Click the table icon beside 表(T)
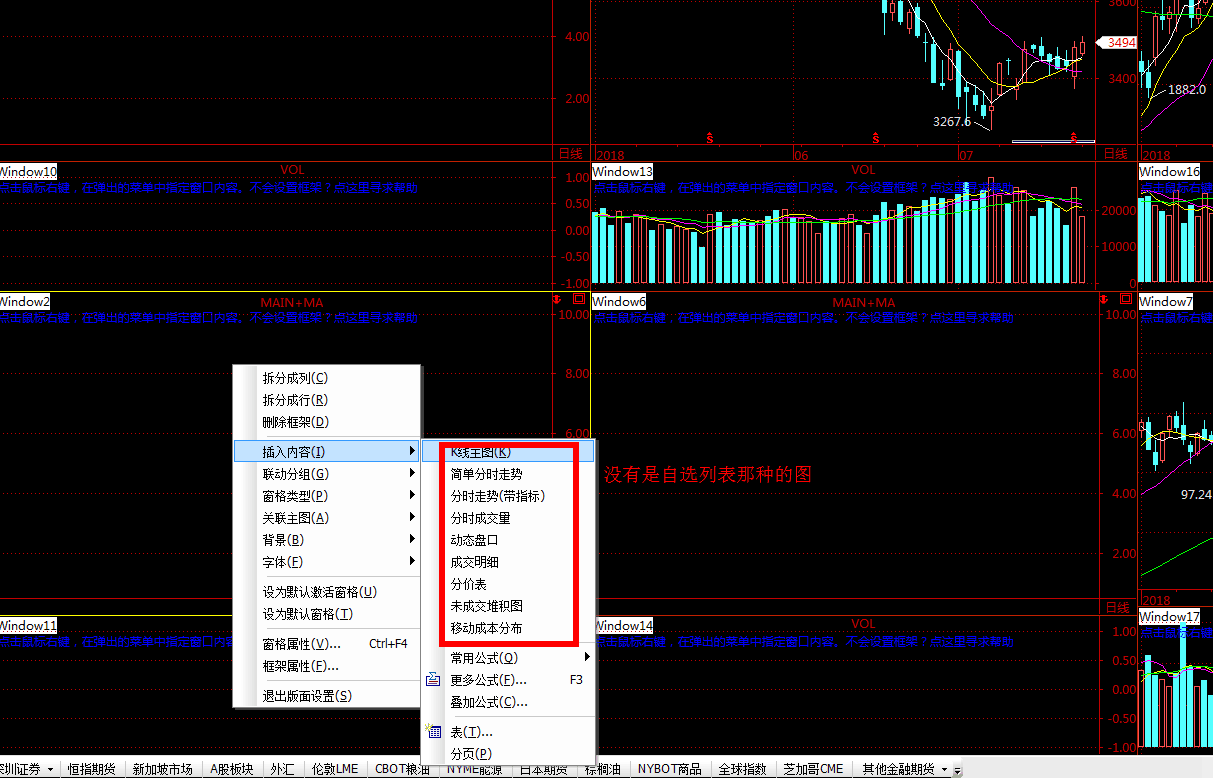 click(433, 732)
